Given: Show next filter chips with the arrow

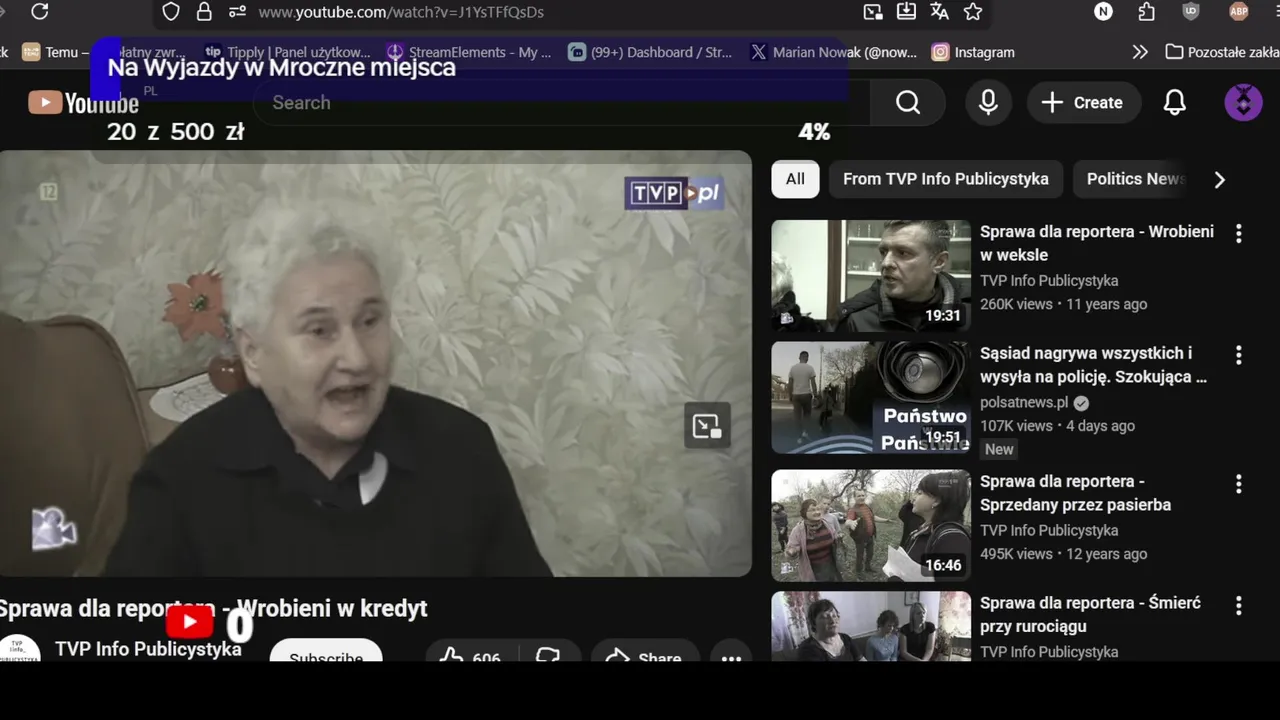Looking at the screenshot, I should 1219,180.
